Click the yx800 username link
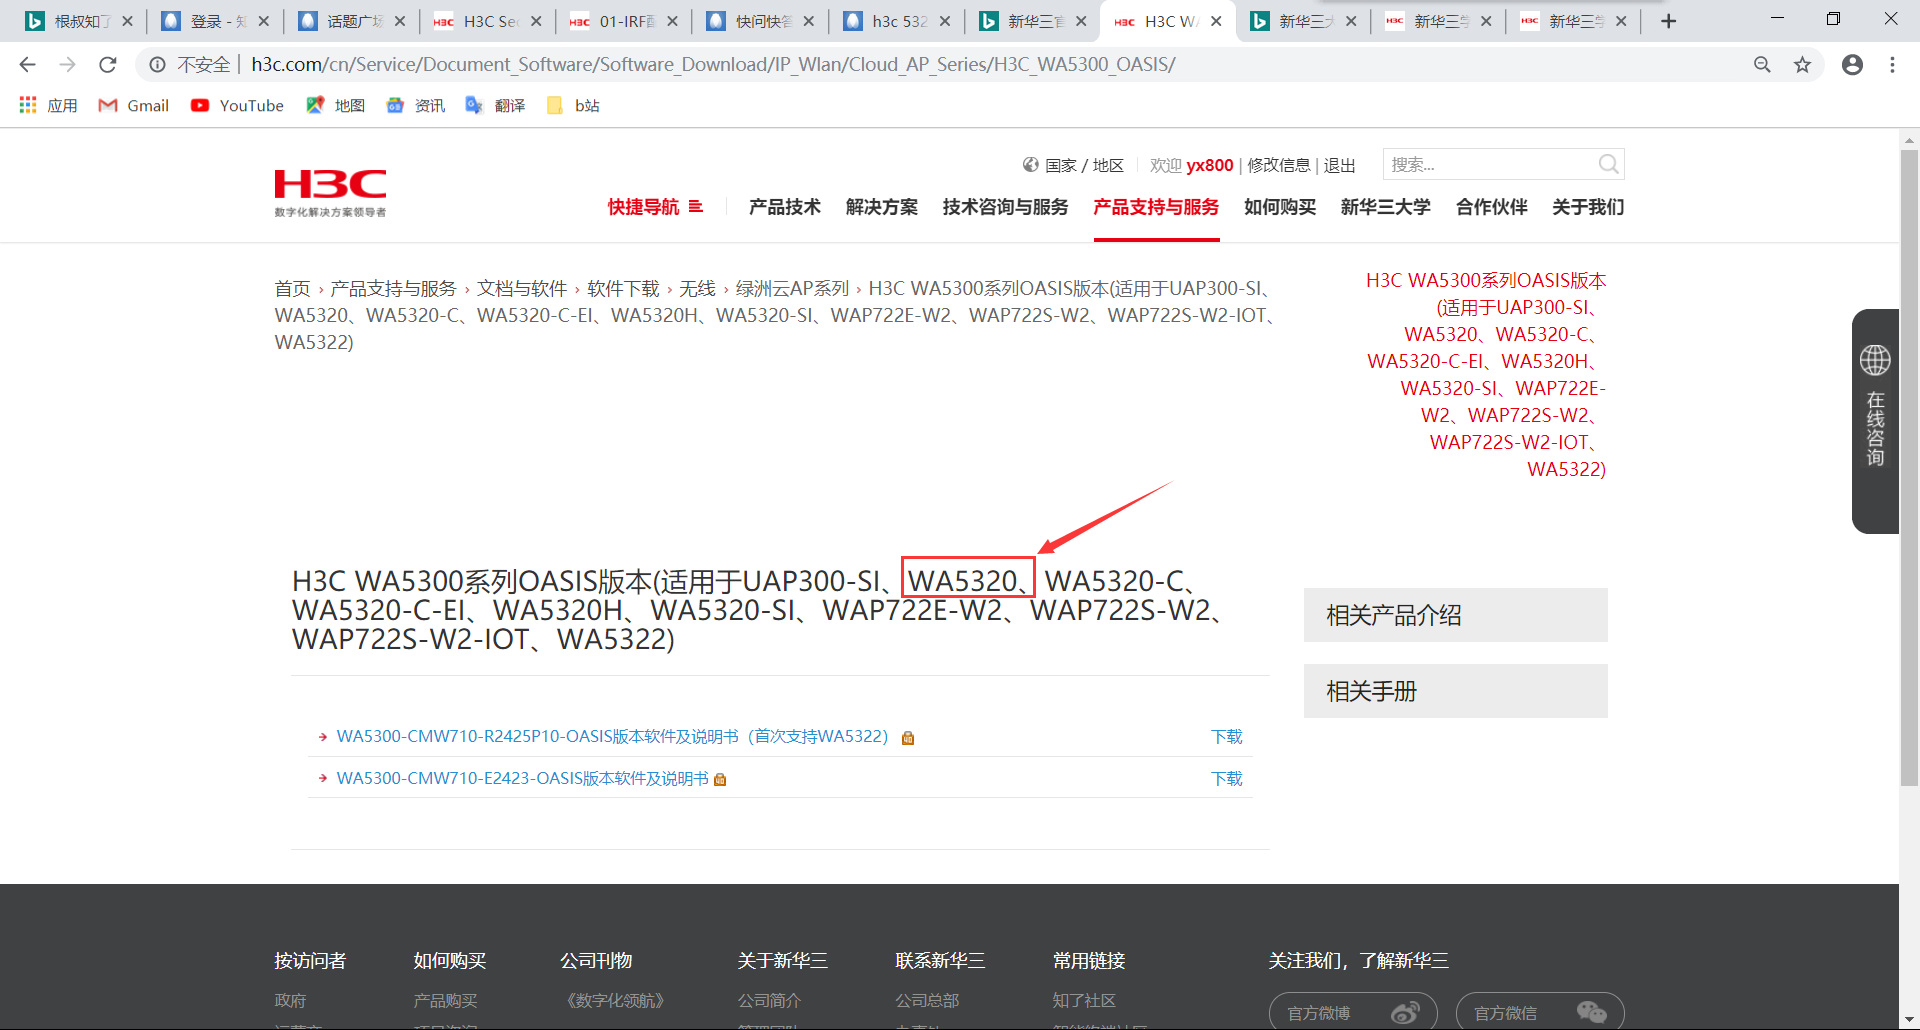The width and height of the screenshot is (1920, 1030). (1210, 165)
